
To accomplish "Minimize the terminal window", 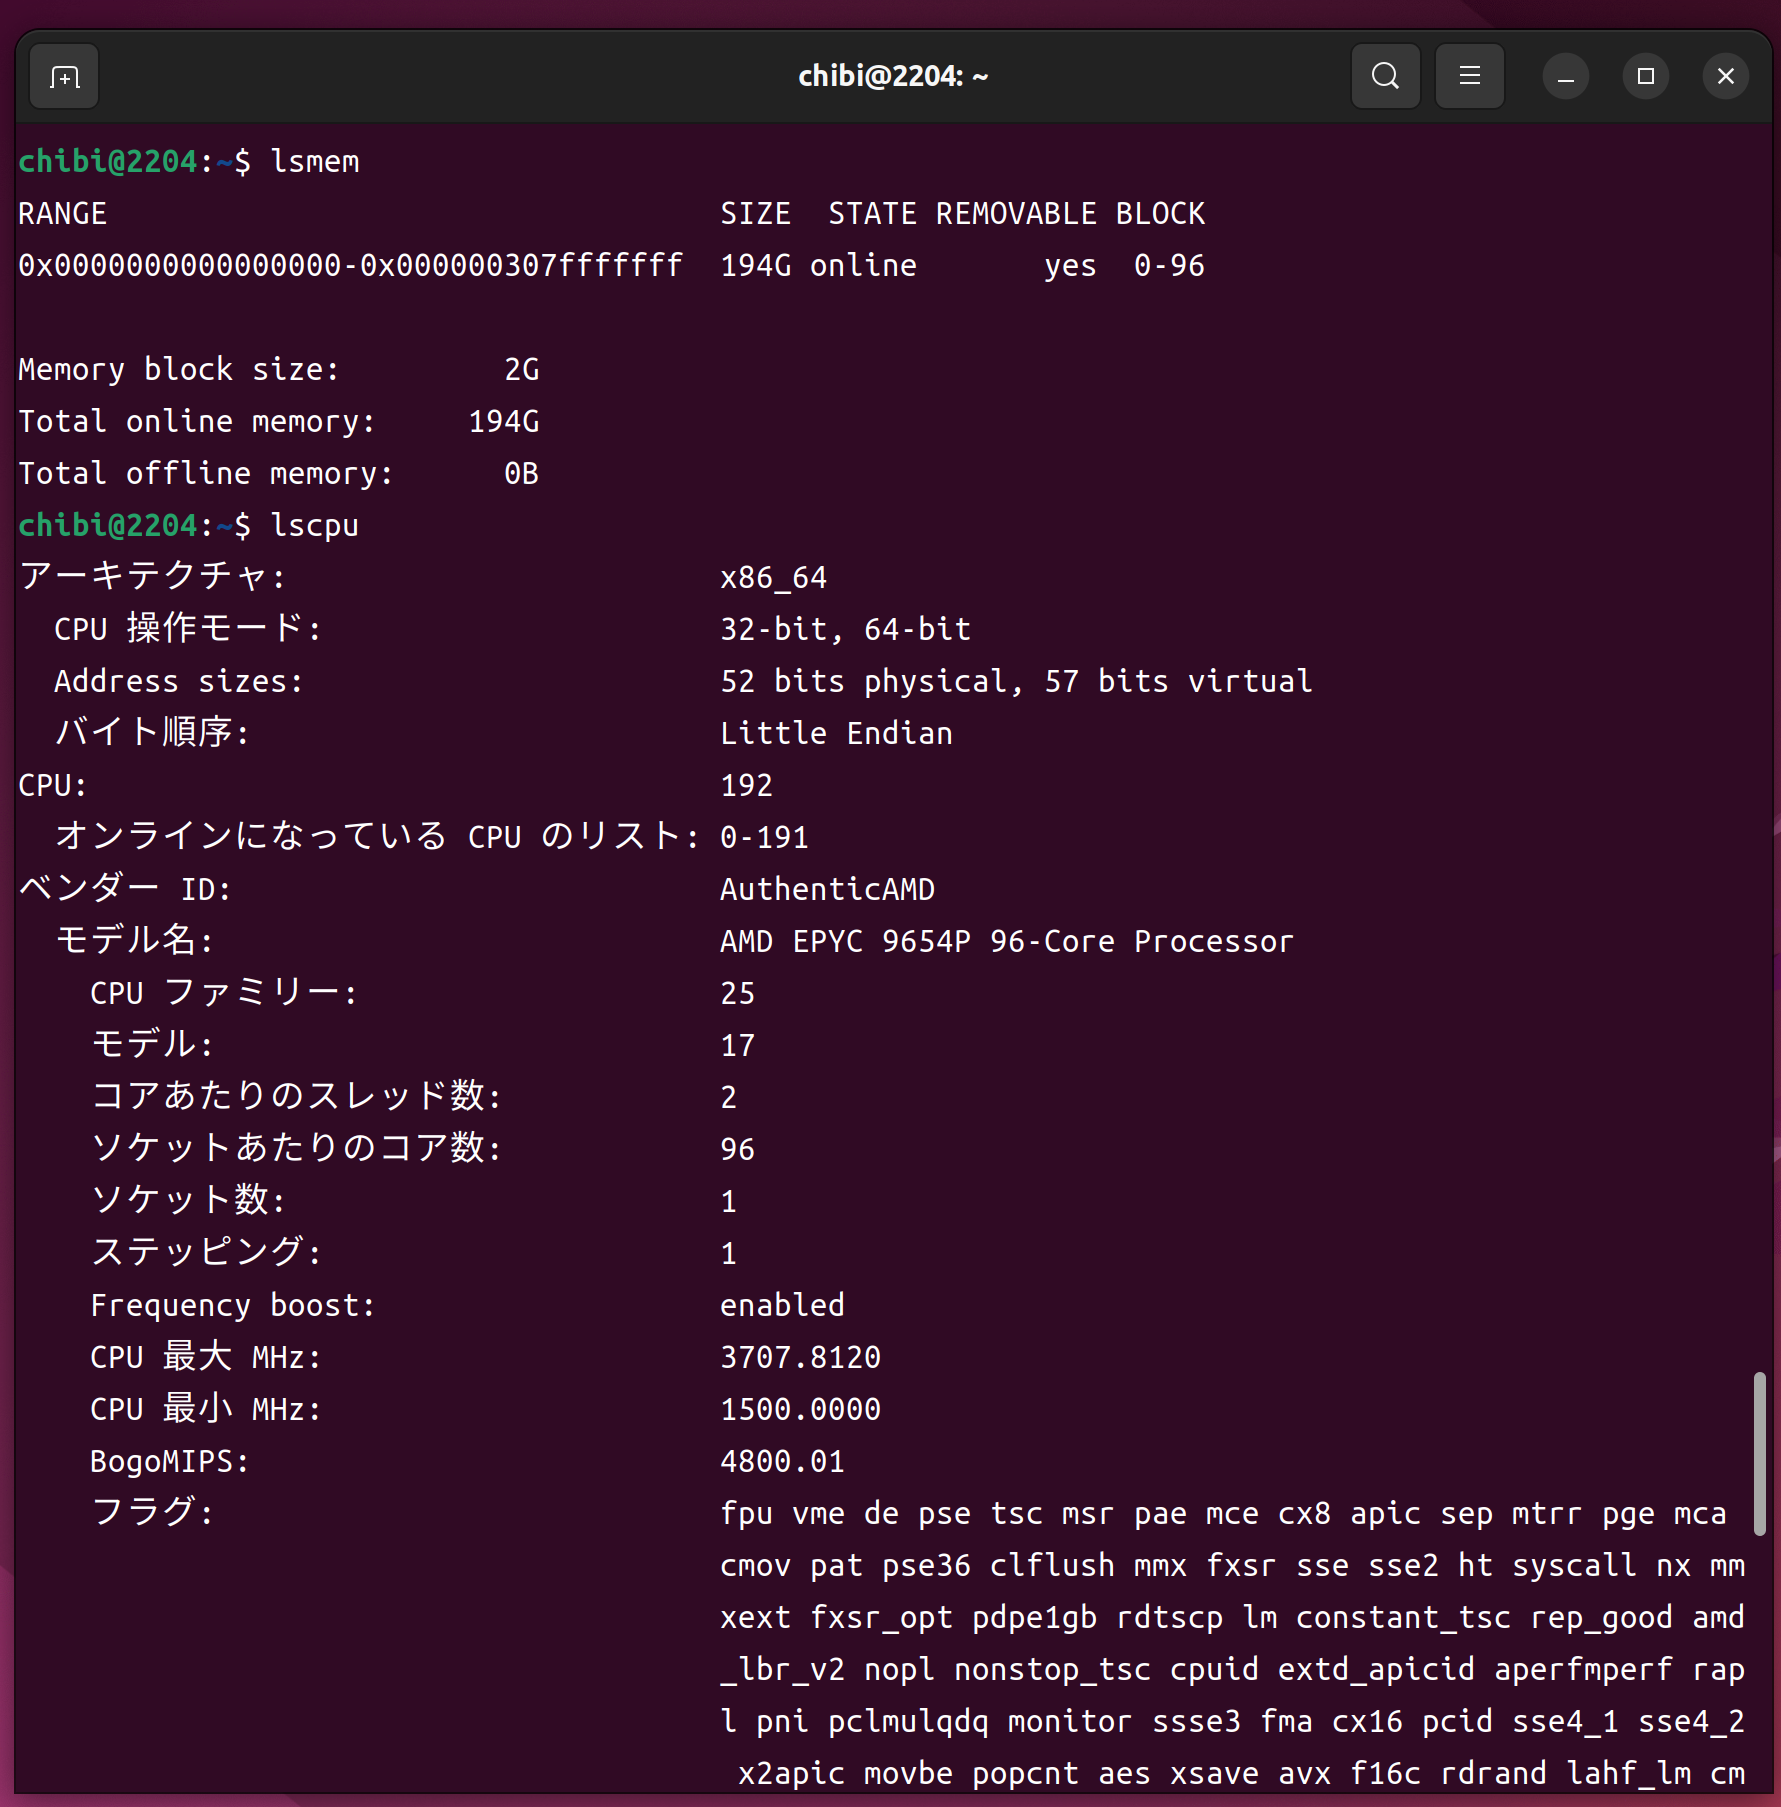I will point(1565,77).
